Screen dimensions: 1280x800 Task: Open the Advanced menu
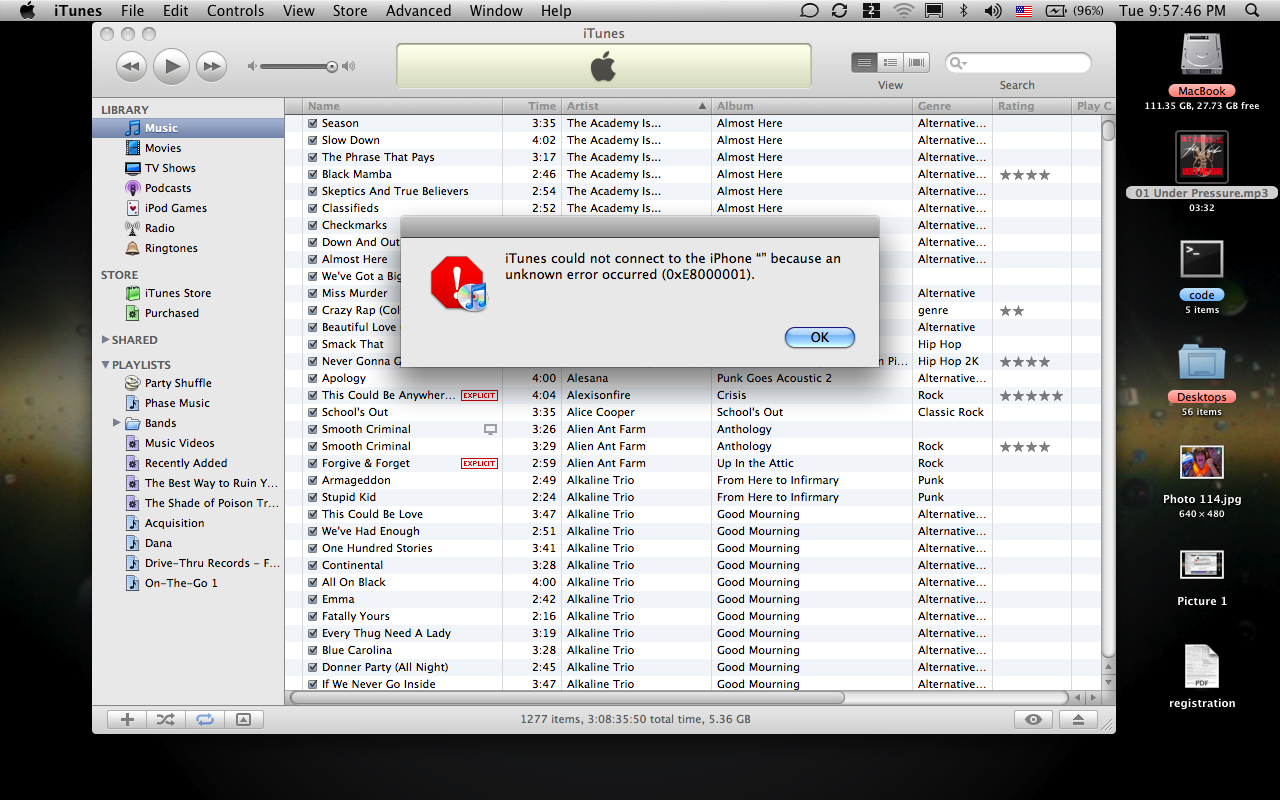click(418, 11)
